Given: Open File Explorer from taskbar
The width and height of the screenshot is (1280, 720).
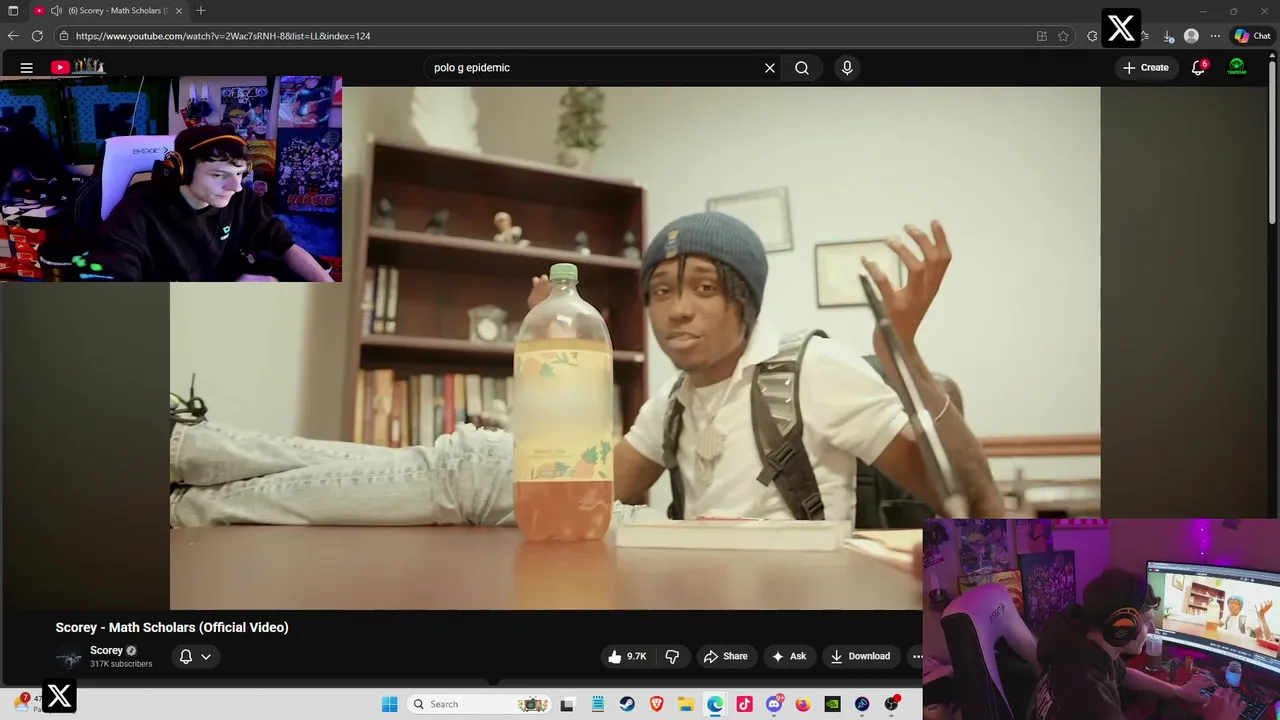Looking at the screenshot, I should [x=686, y=704].
